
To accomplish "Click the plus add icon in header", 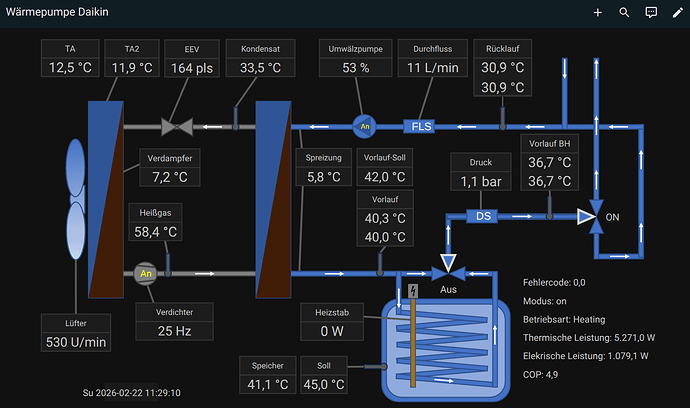I will pos(598,13).
